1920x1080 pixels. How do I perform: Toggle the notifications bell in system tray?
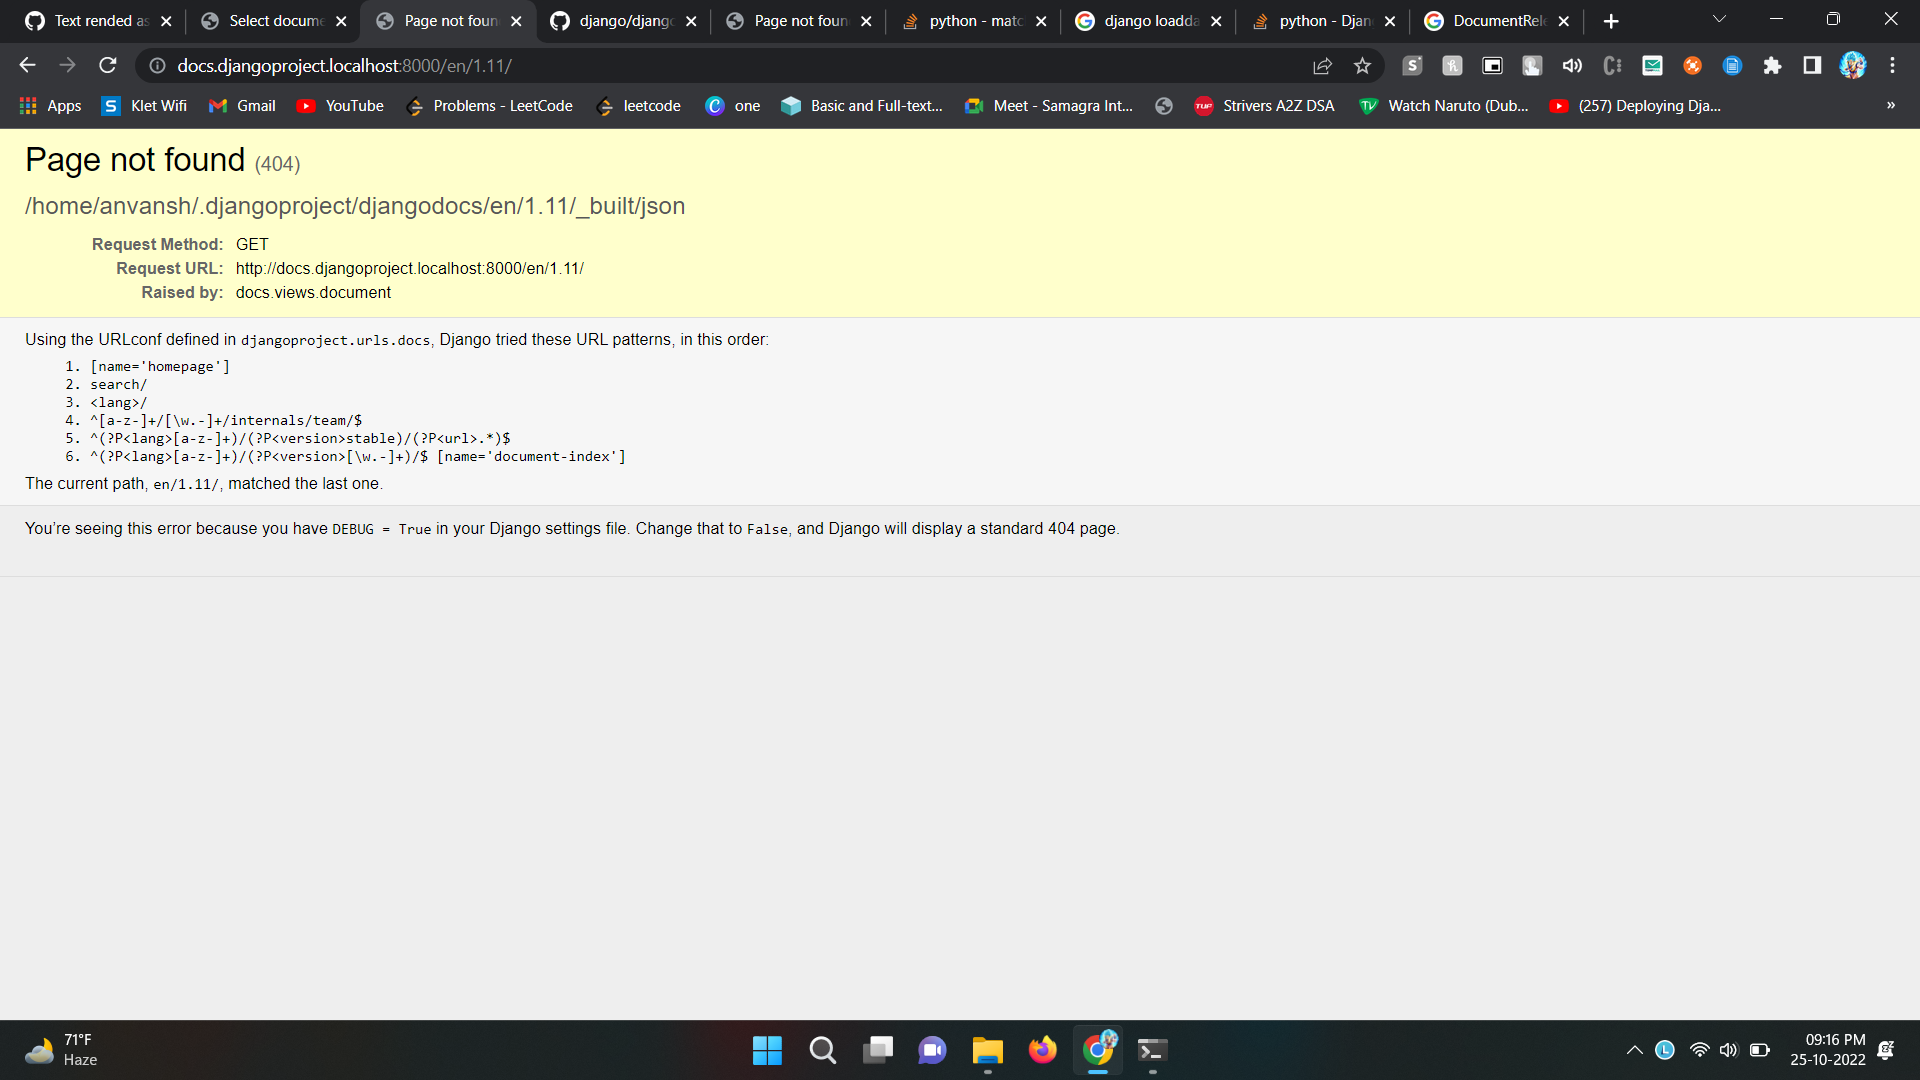pyautogui.click(x=1887, y=1051)
